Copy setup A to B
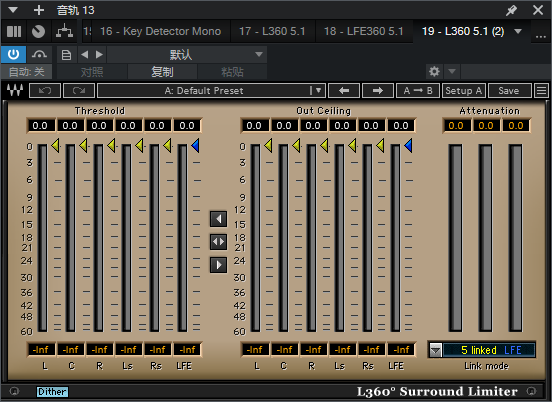The image size is (552, 402). pos(418,91)
